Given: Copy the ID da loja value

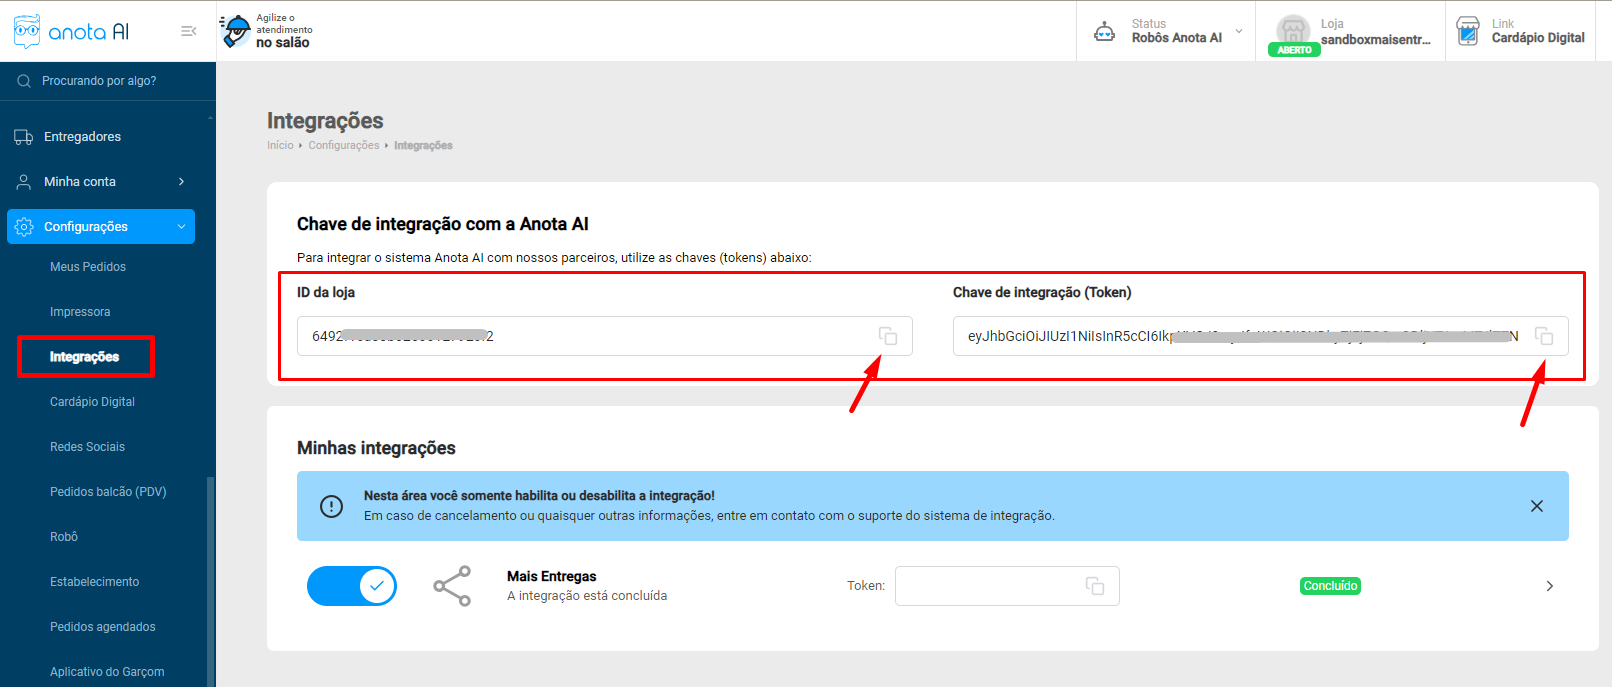Looking at the screenshot, I should [888, 336].
